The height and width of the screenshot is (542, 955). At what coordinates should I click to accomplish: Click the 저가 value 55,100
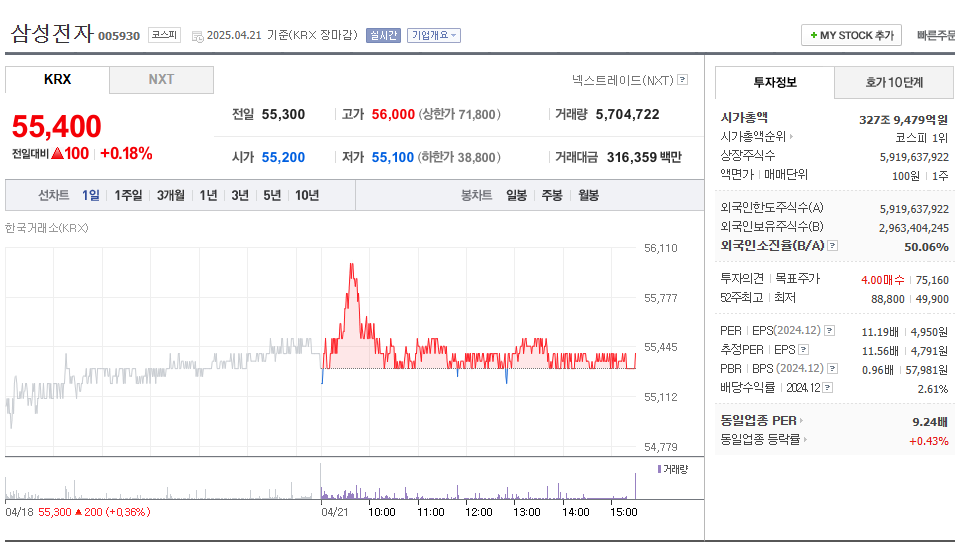pos(393,157)
